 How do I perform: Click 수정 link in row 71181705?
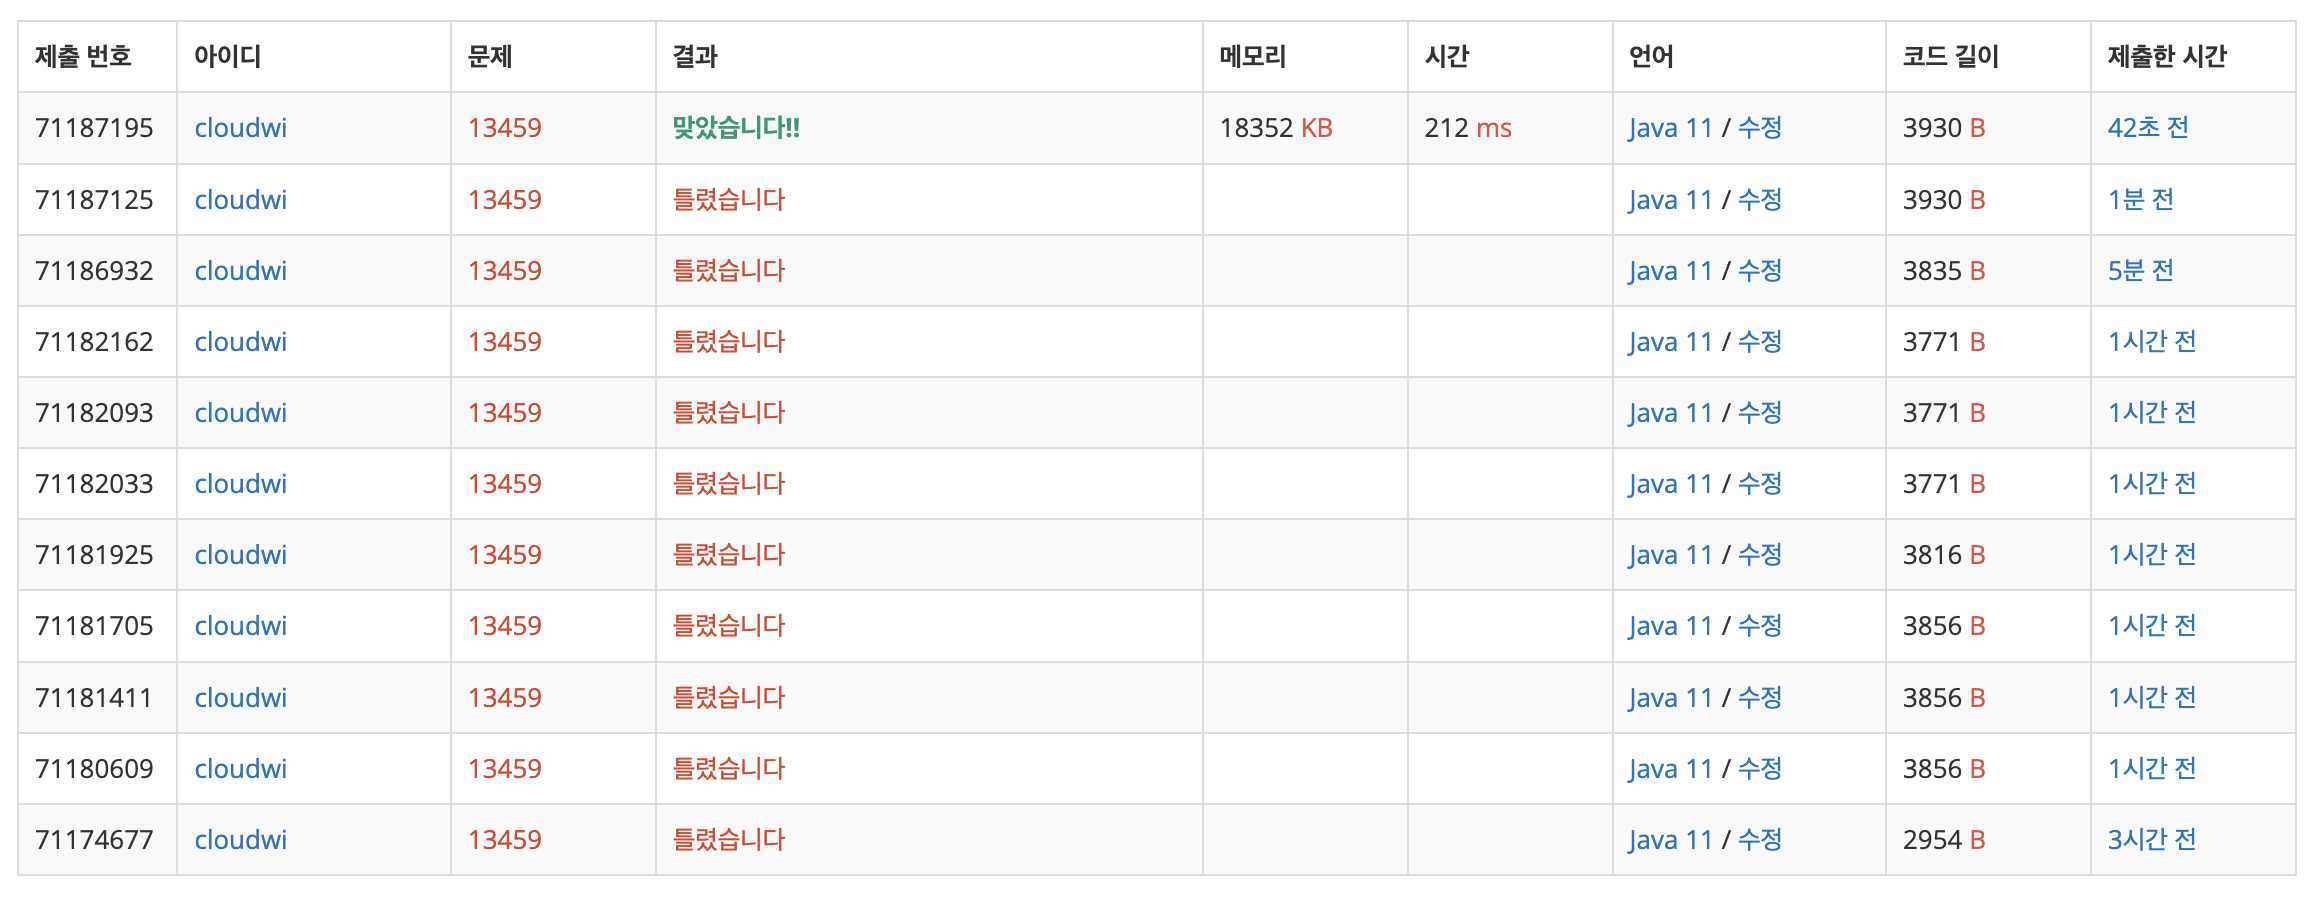coord(1760,626)
